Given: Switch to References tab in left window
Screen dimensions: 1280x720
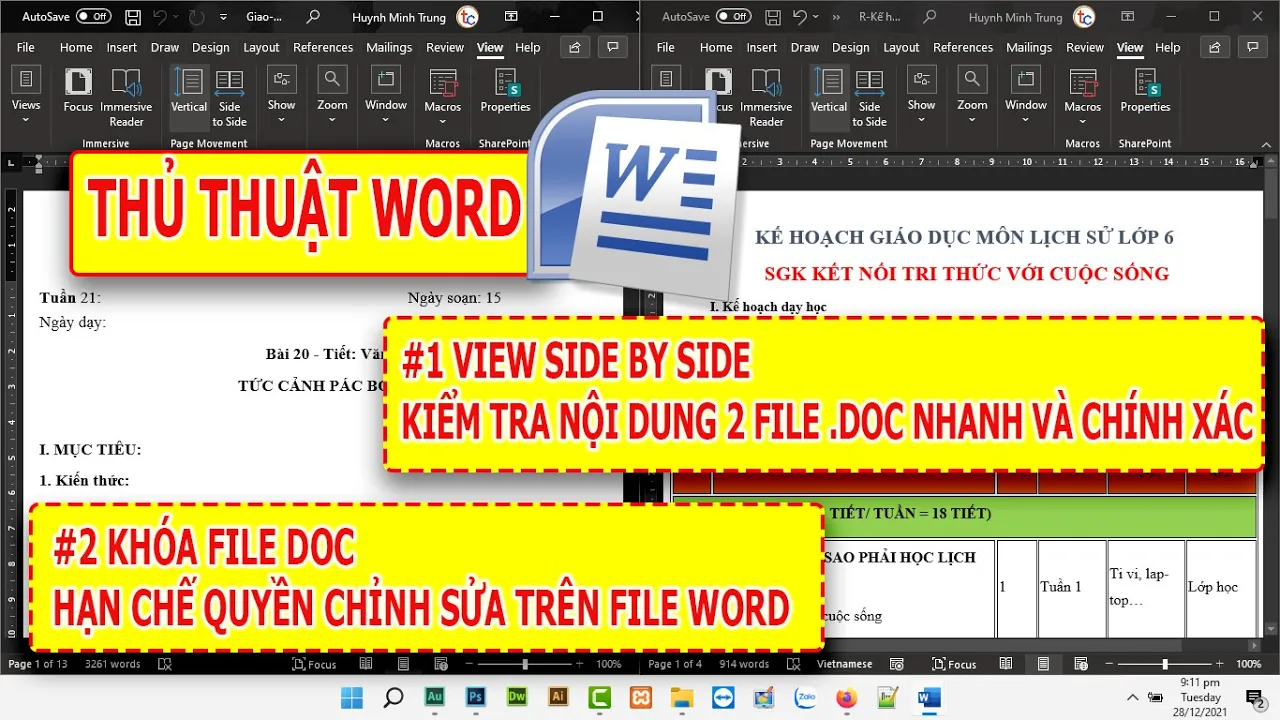Looking at the screenshot, I should click(323, 47).
